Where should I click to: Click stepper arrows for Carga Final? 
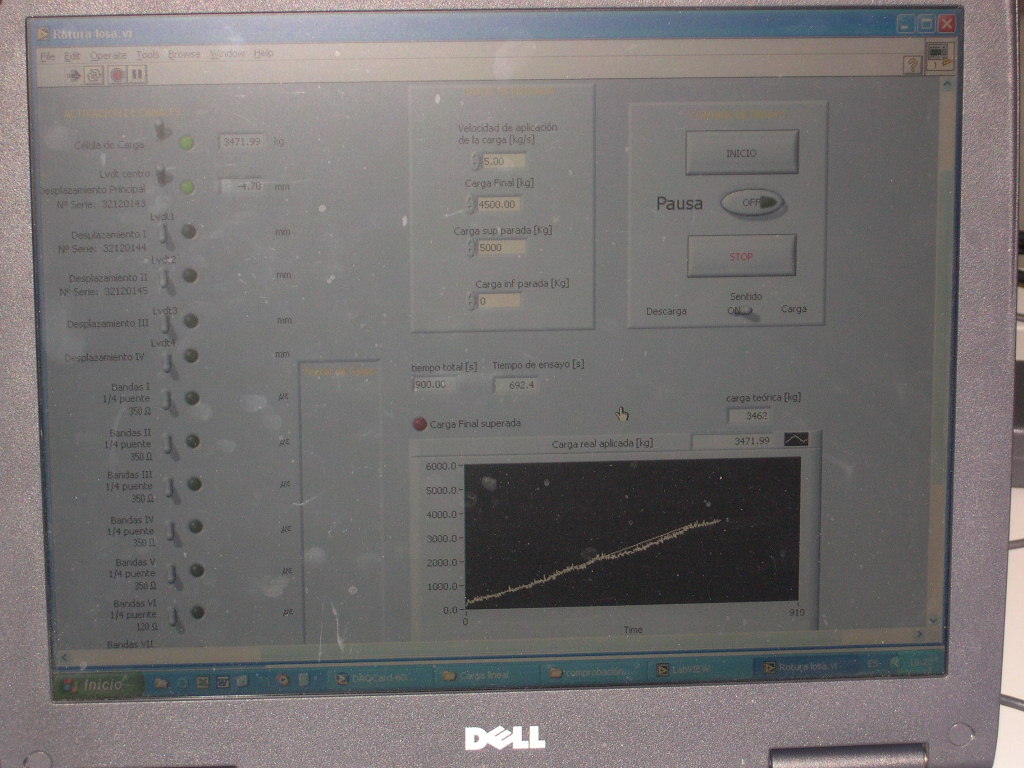tap(471, 204)
